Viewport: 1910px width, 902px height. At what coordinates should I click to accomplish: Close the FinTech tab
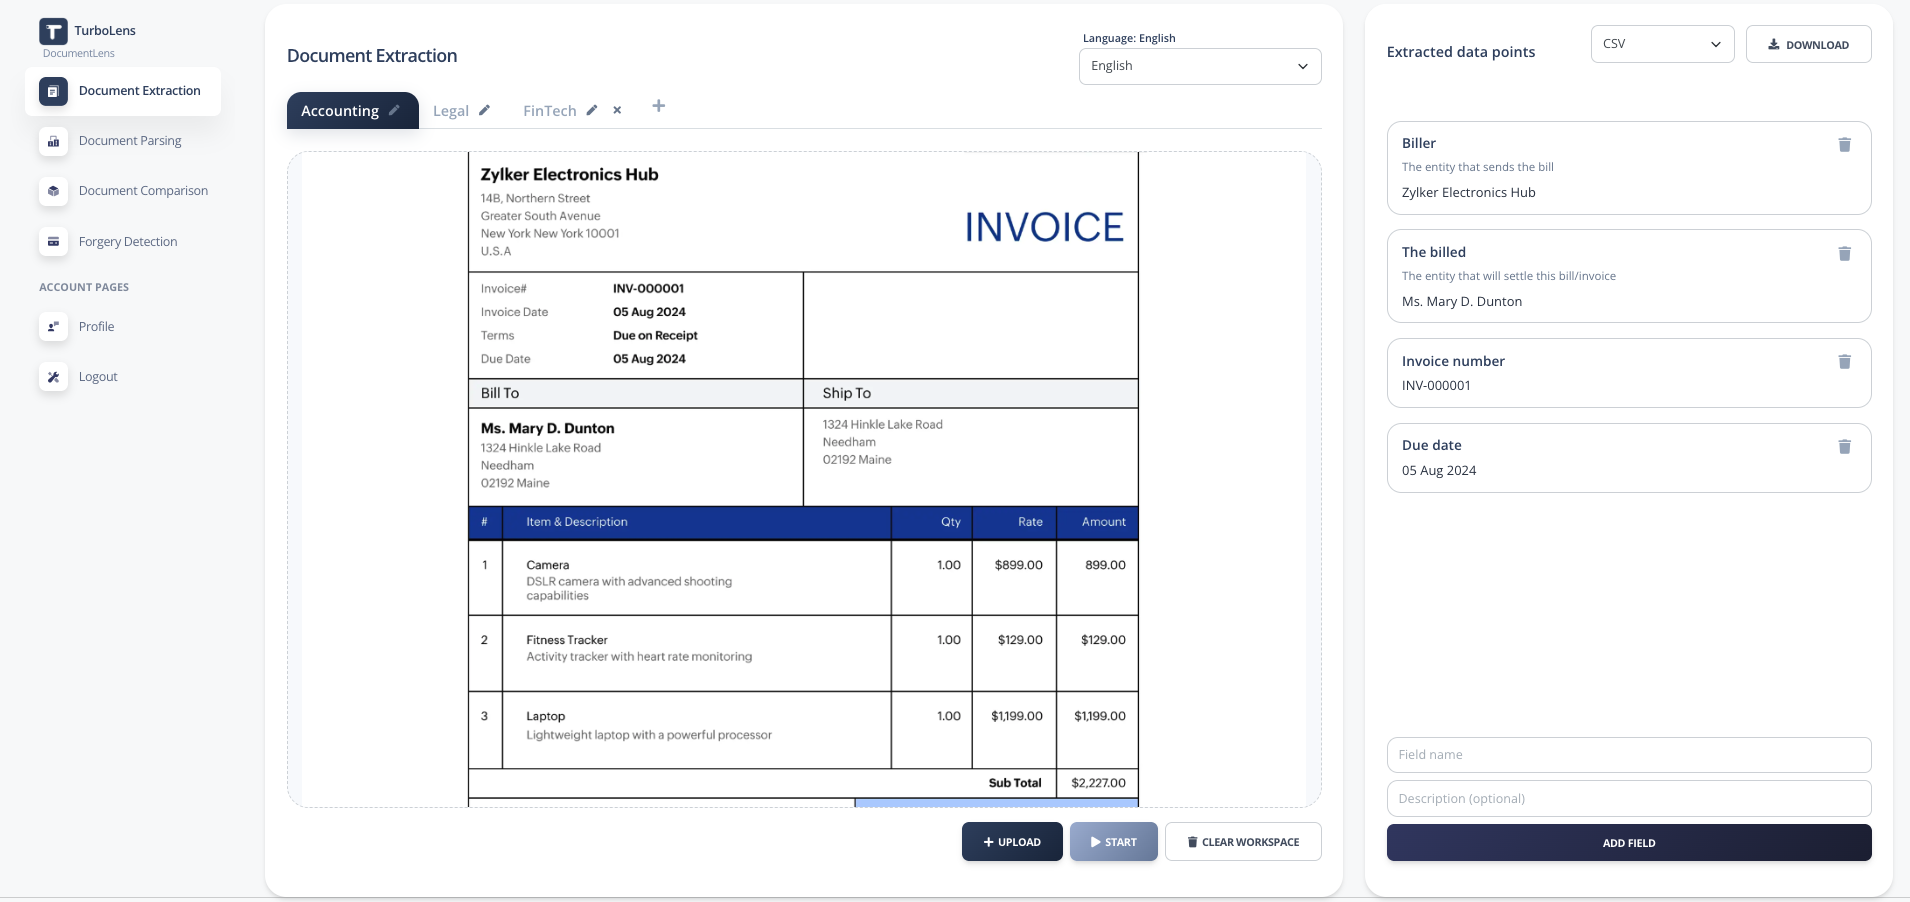617,111
